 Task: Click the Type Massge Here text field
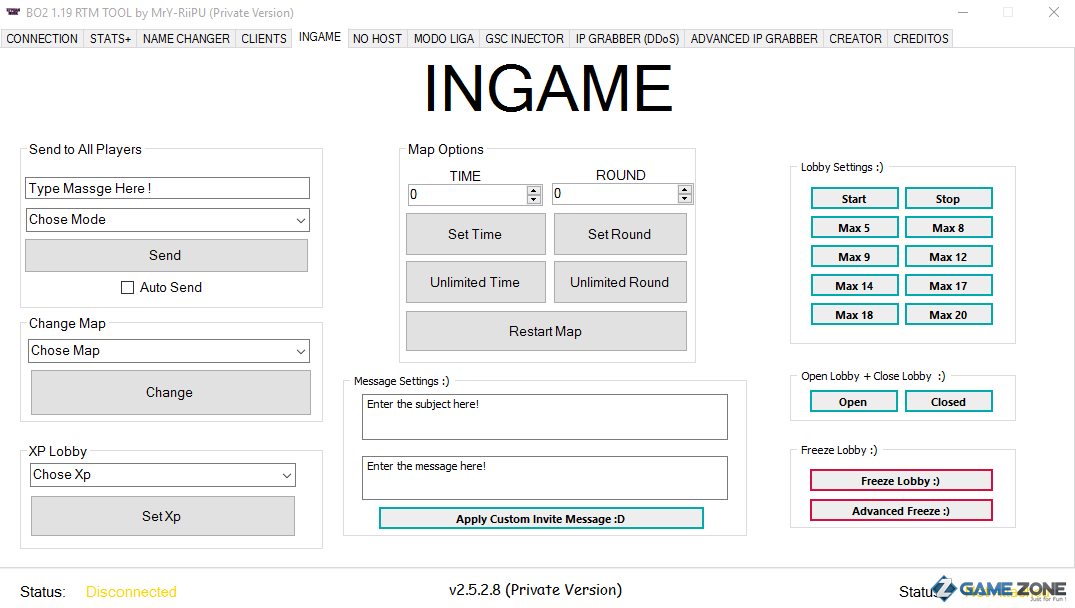coord(167,188)
